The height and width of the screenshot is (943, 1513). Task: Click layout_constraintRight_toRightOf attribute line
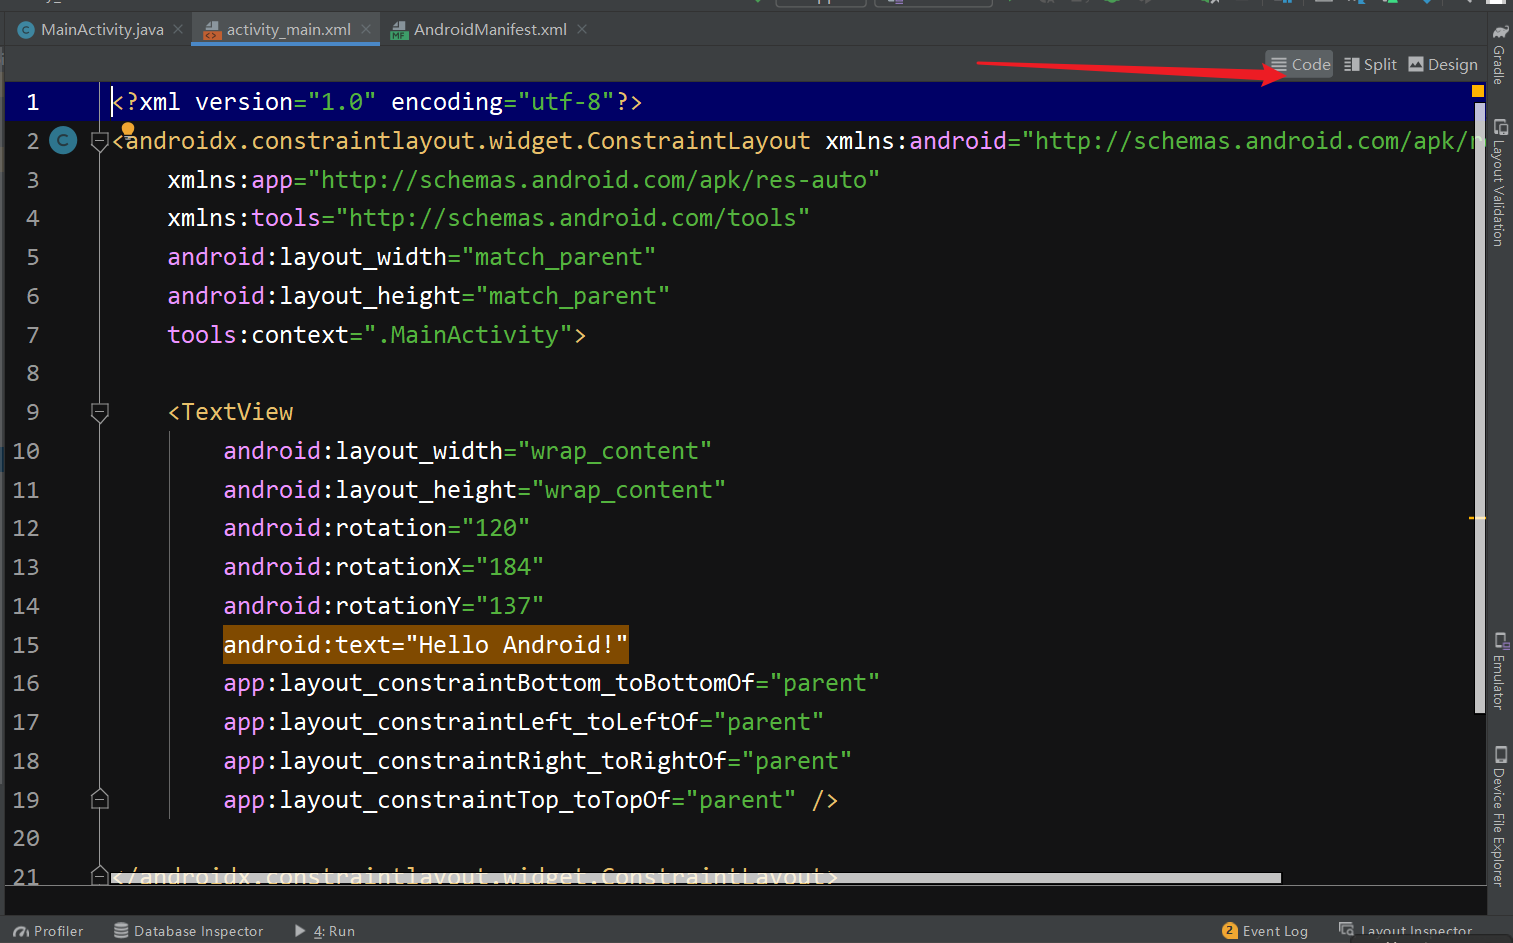pos(537,761)
